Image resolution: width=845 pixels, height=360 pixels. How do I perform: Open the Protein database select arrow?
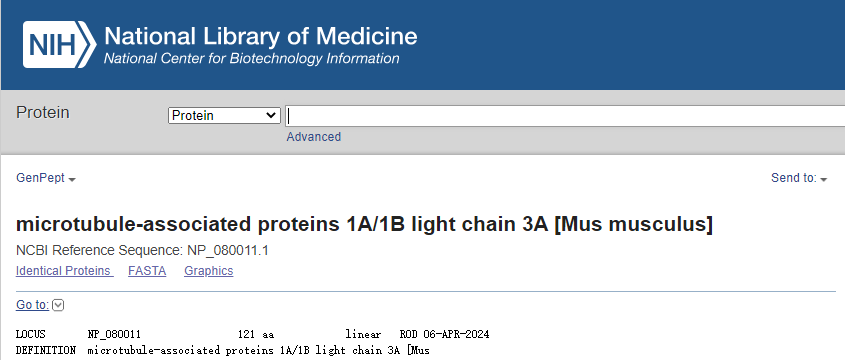271,115
